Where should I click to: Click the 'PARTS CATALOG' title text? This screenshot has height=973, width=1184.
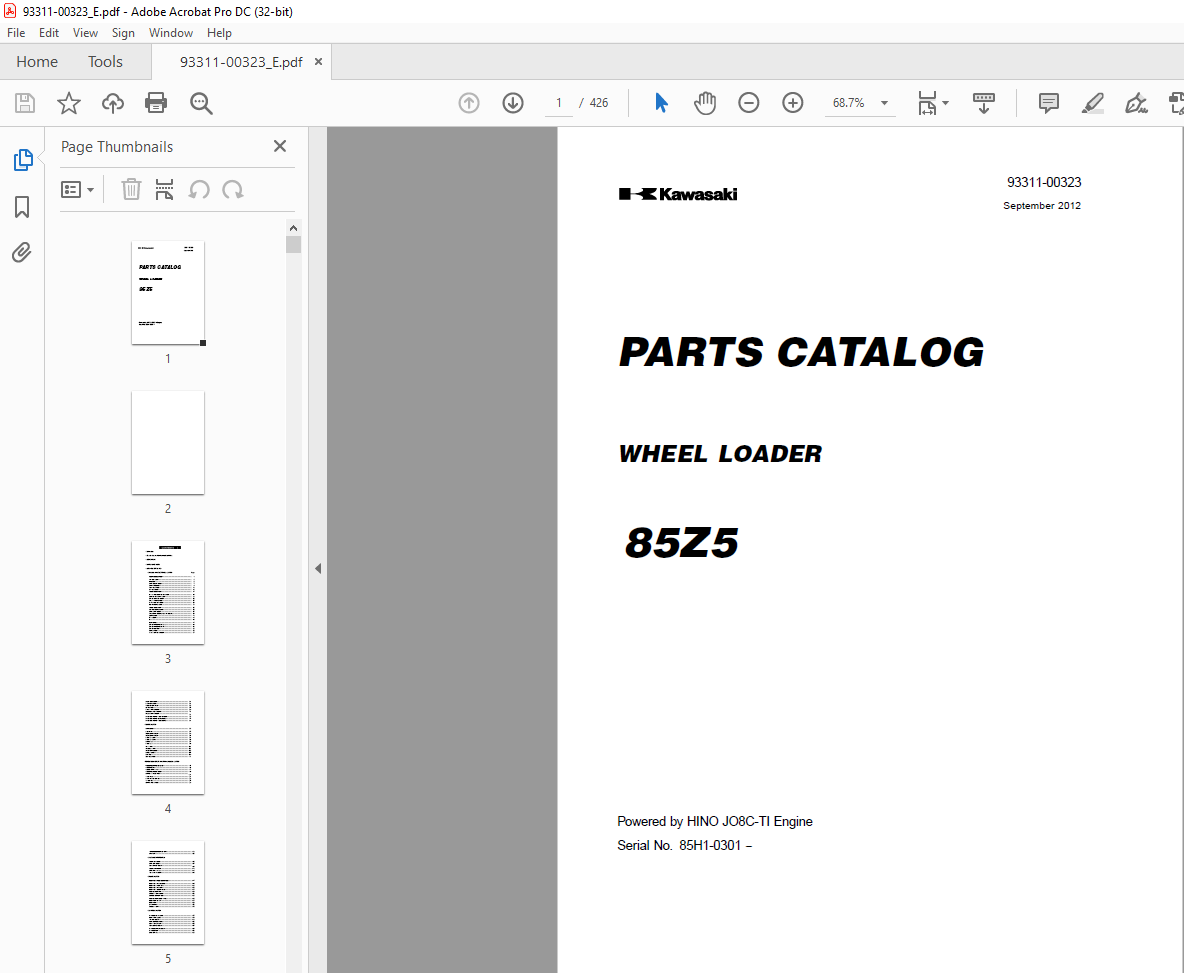click(801, 353)
